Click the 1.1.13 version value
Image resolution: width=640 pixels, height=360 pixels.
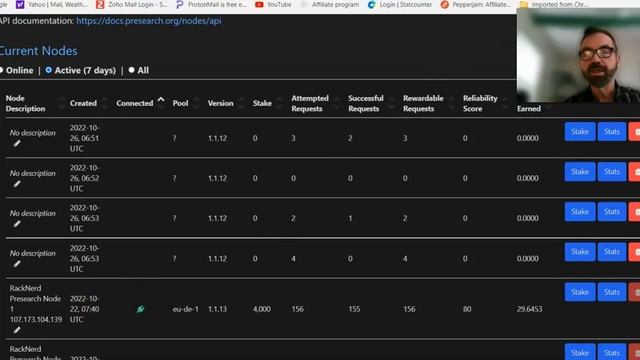coord(217,309)
